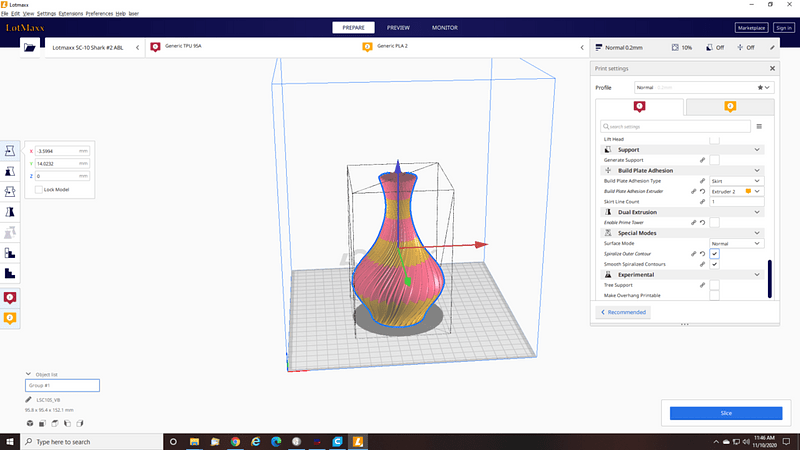Screen dimensions: 800x450
Task: Enable Make Overhang Printable checkbox
Action: [x=714, y=295]
